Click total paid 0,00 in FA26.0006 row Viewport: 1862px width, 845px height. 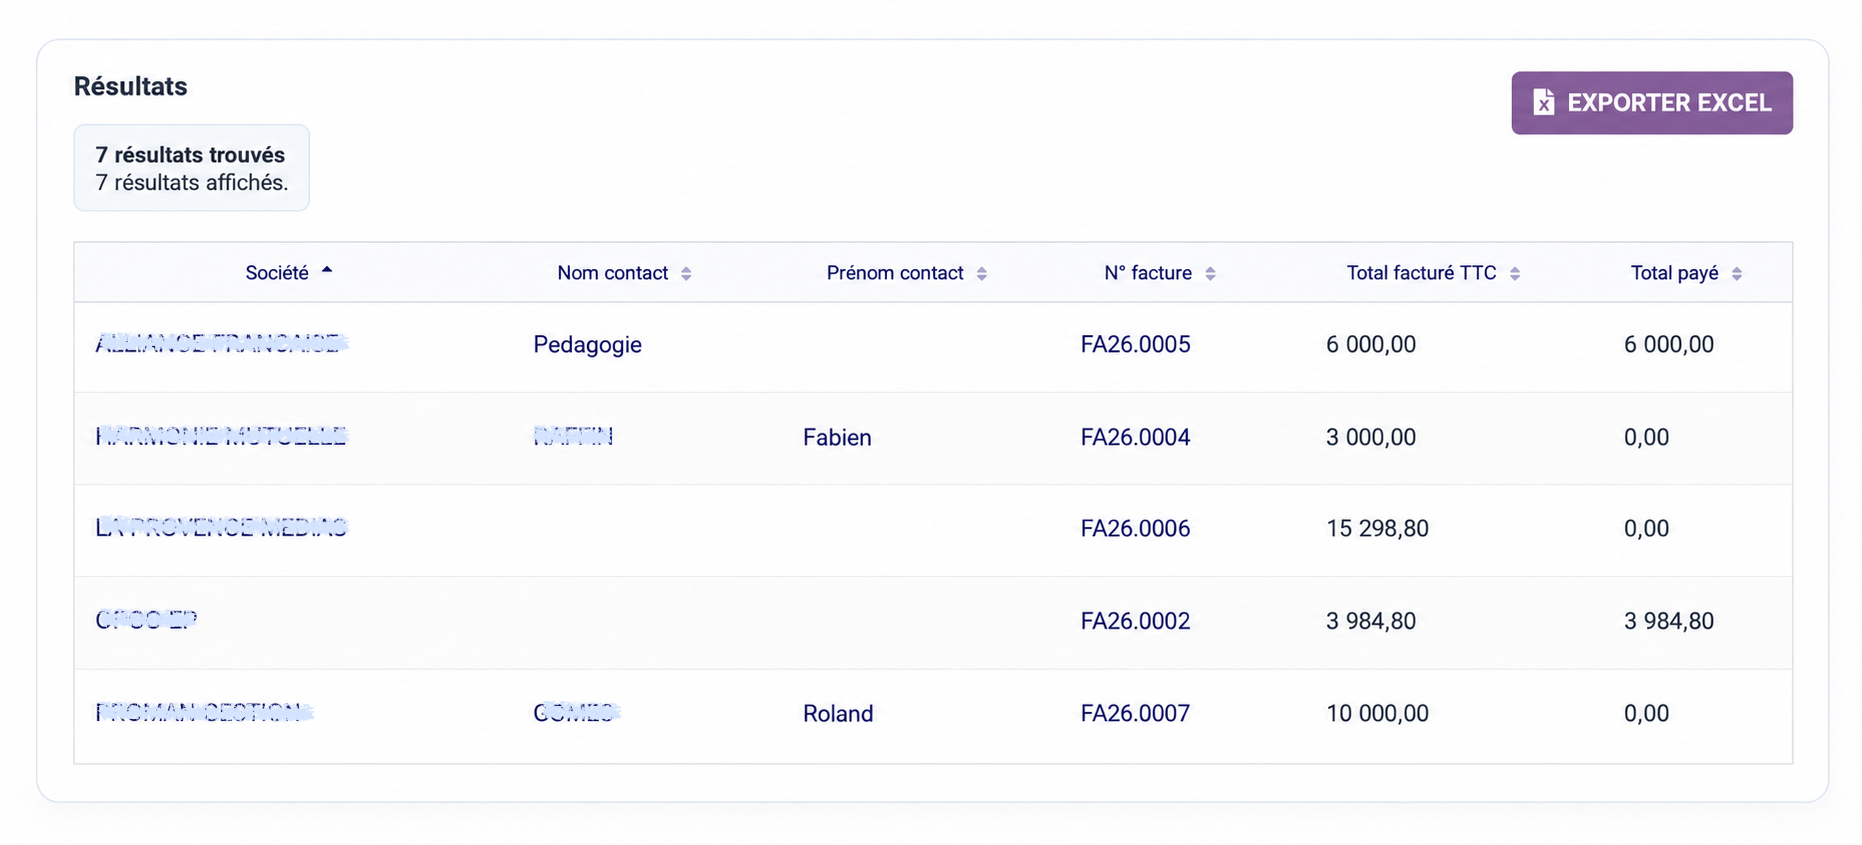(x=1646, y=528)
